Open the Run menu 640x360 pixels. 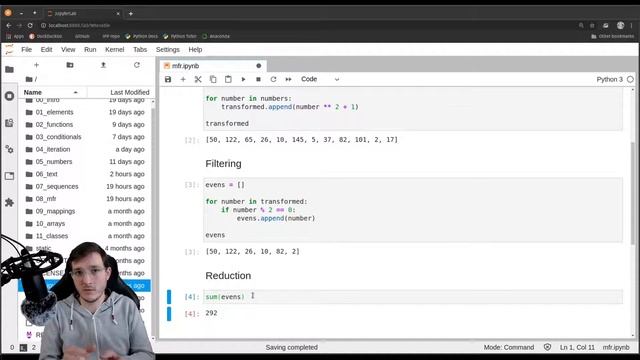(x=90, y=49)
